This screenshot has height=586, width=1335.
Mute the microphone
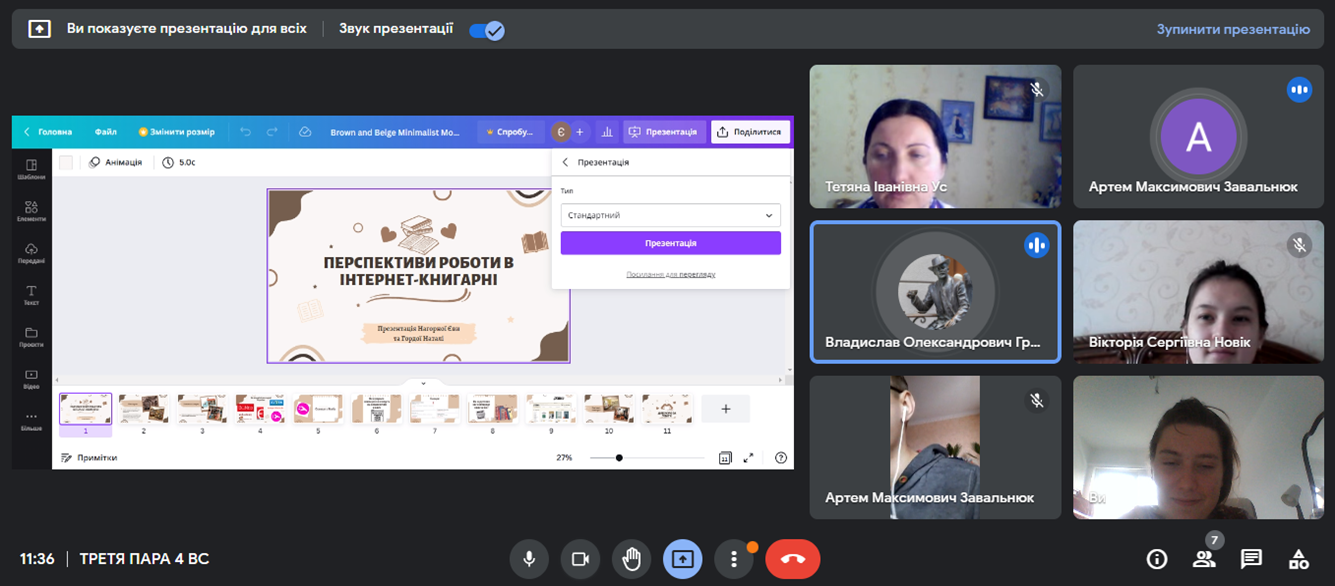pos(529,559)
